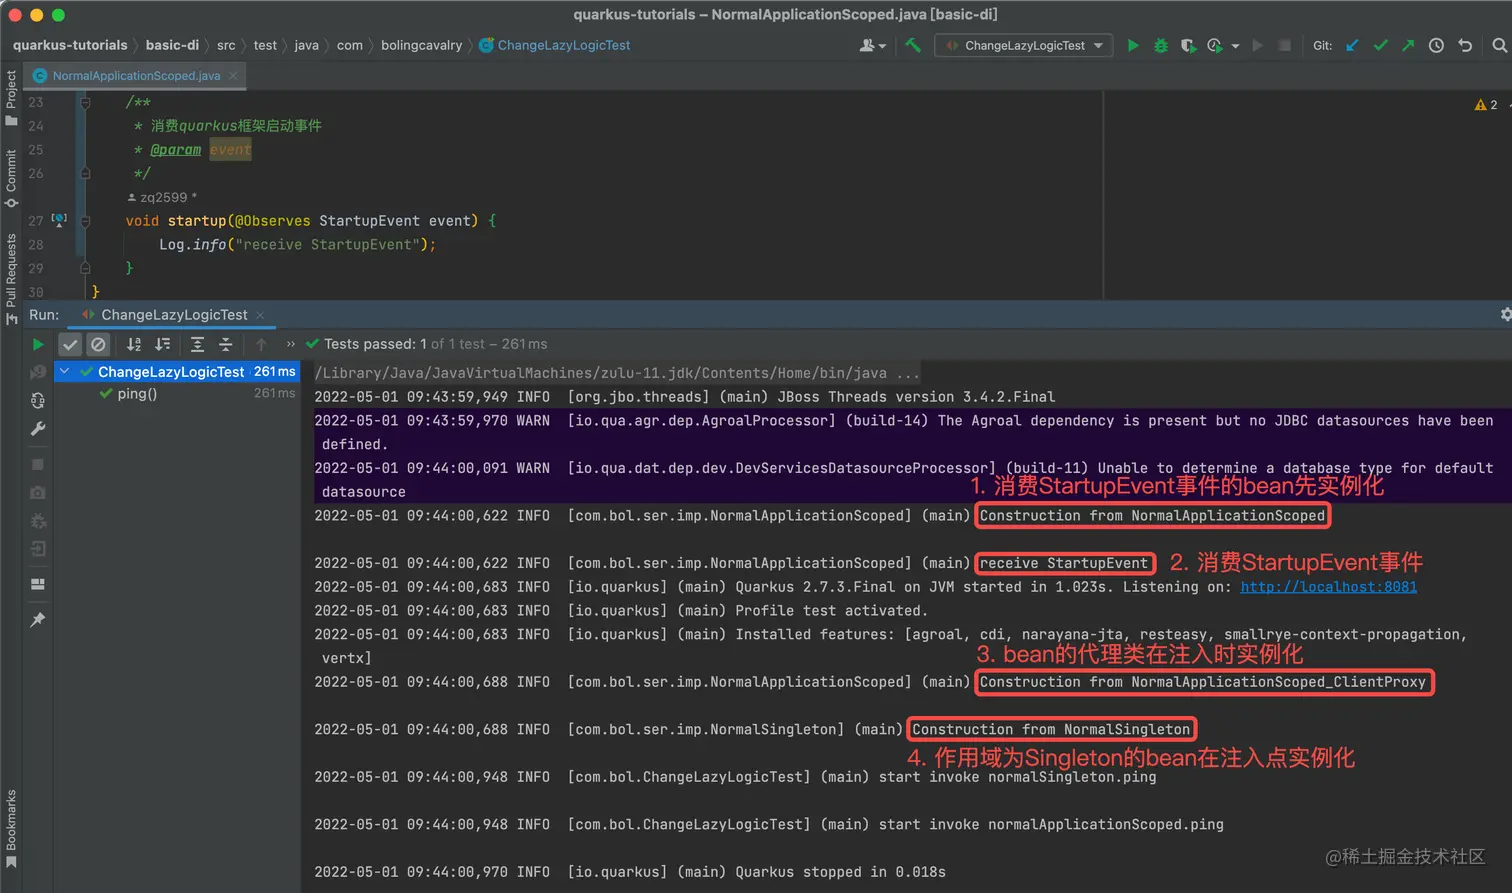Open Run panel gear settings
This screenshot has width=1512, height=893.
point(1505,314)
